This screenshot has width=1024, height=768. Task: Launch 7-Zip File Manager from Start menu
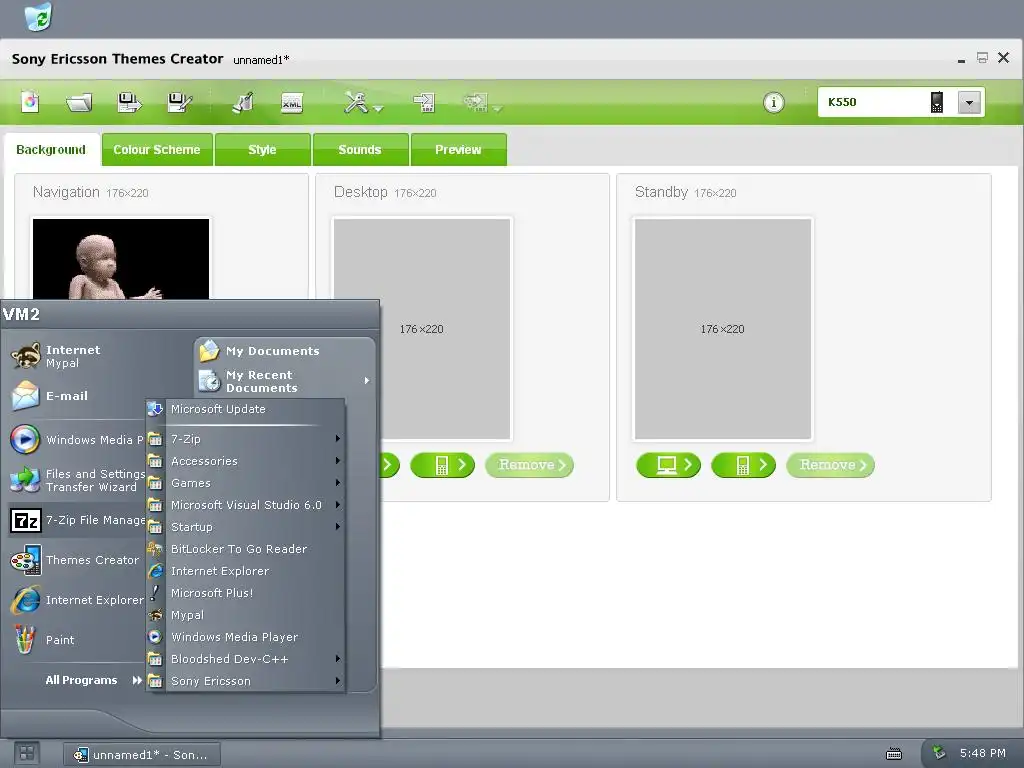point(76,520)
